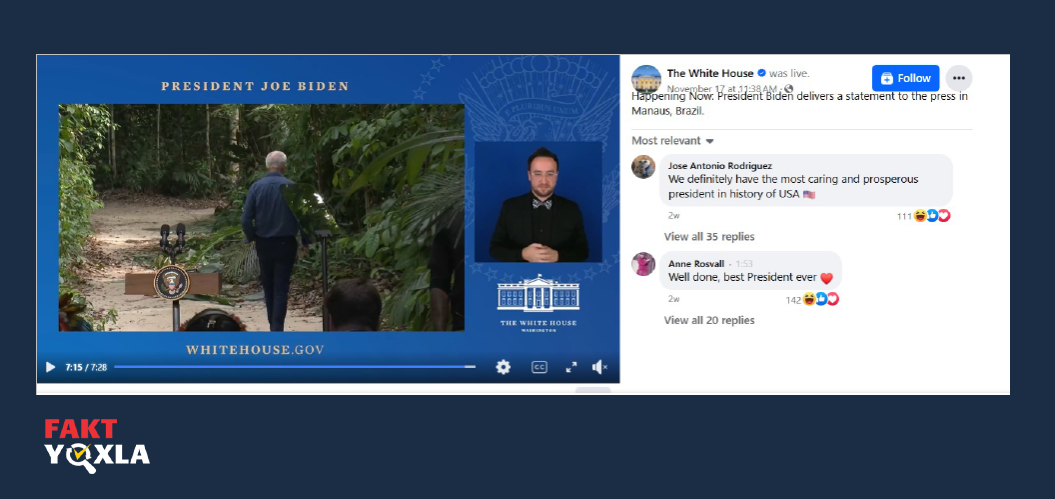Follow The White House page

coord(906,78)
